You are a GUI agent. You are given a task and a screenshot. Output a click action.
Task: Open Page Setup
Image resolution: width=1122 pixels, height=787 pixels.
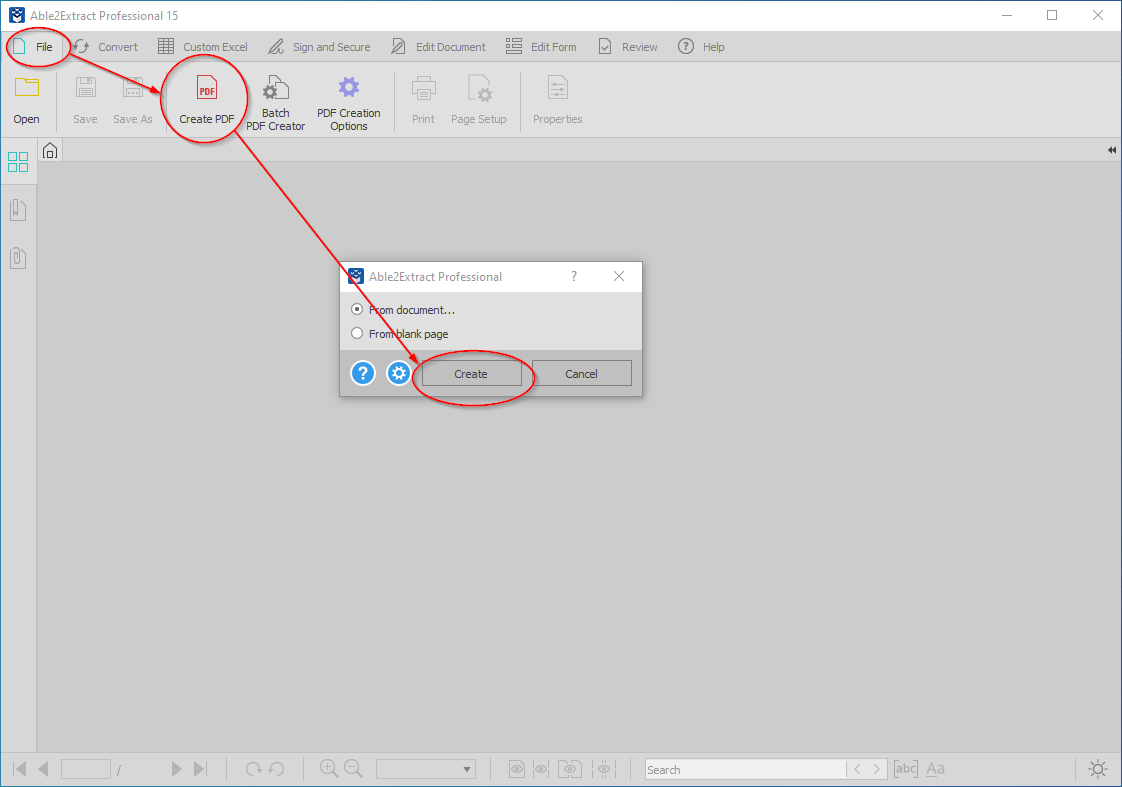pos(479,100)
